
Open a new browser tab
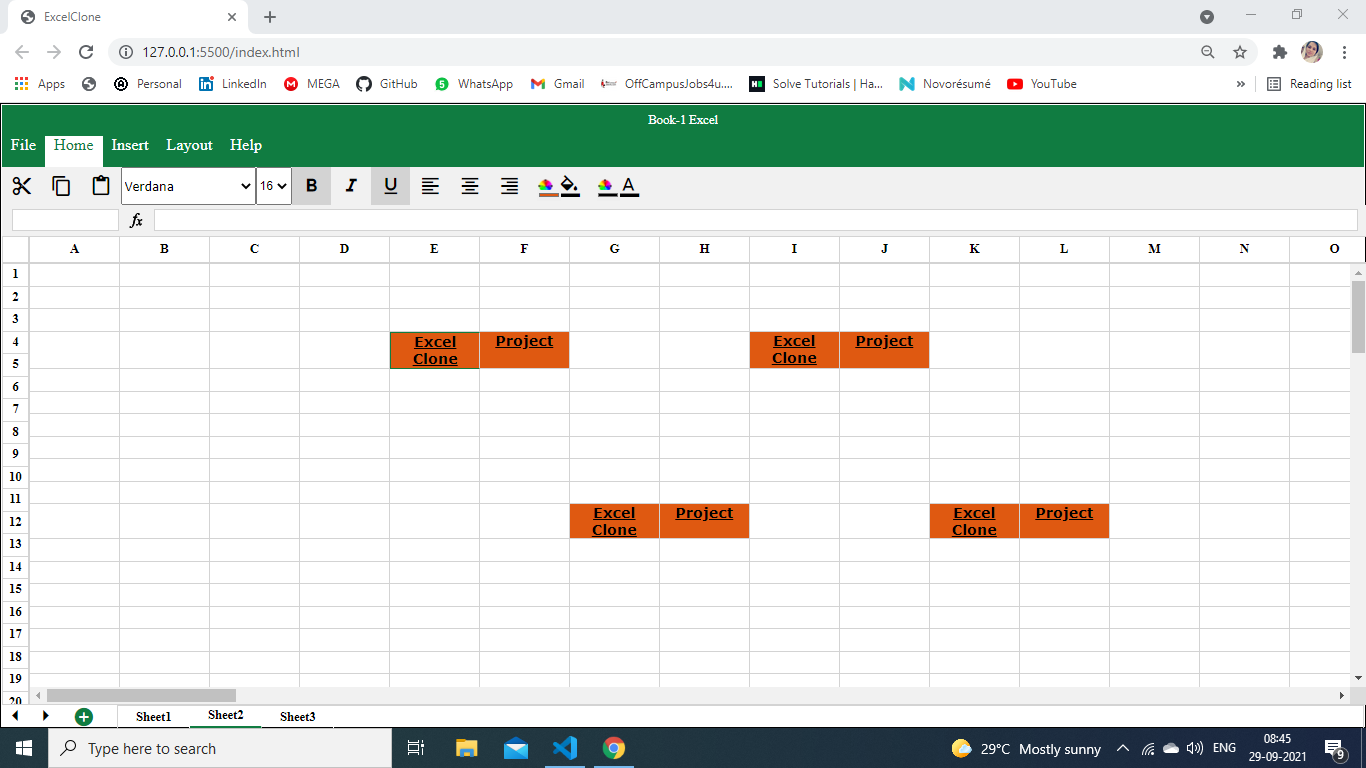(270, 17)
